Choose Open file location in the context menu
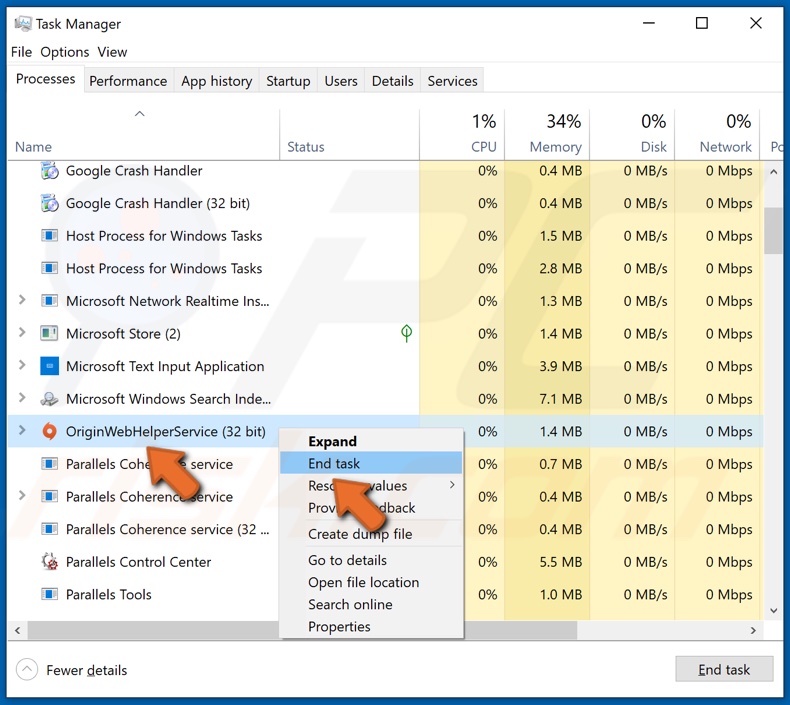The image size is (790, 705). coord(371,582)
